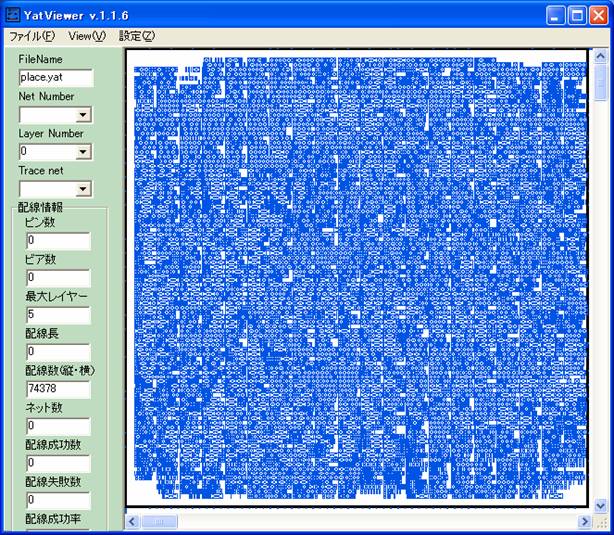Click the Net Number label

[46, 96]
